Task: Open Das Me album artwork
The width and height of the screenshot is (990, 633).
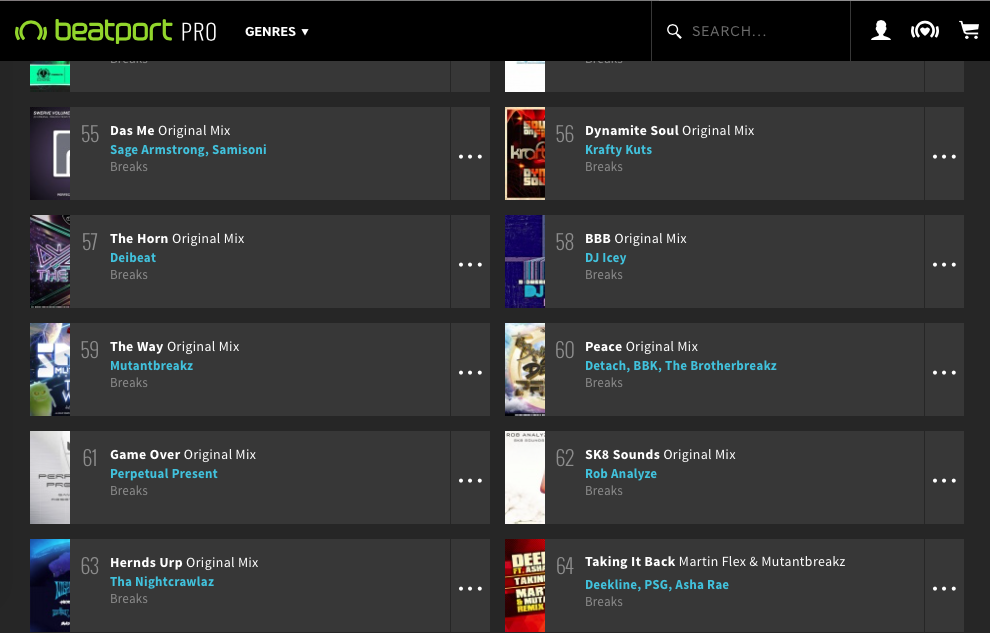Action: click(x=50, y=153)
